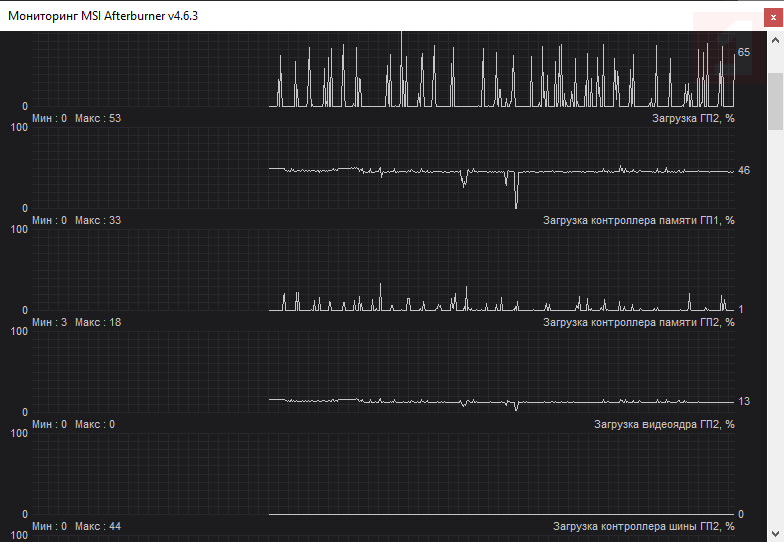
Task: Click the deepest dip in the ГП2 load graph
Action: tap(516, 206)
